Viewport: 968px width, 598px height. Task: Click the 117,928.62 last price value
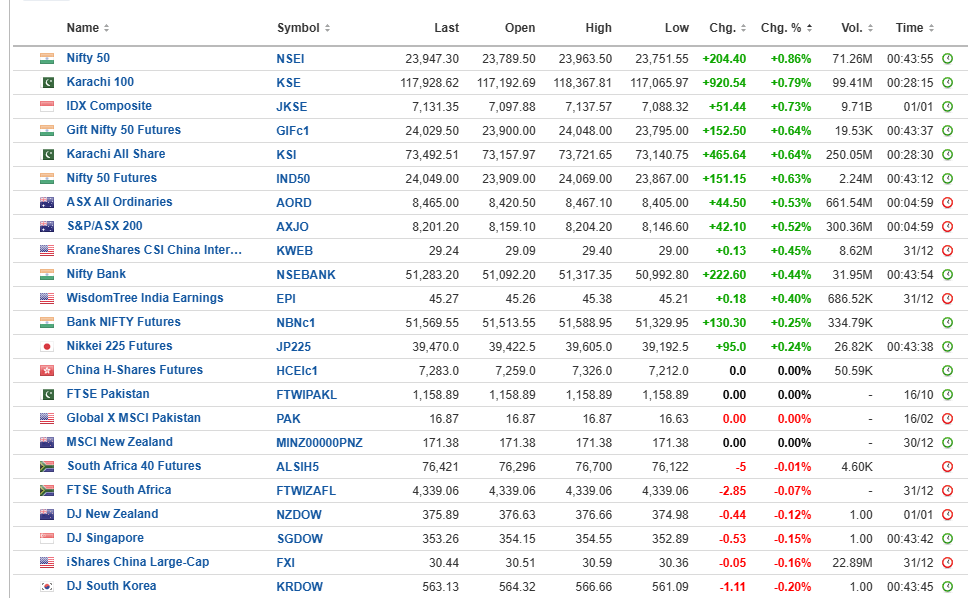click(430, 83)
